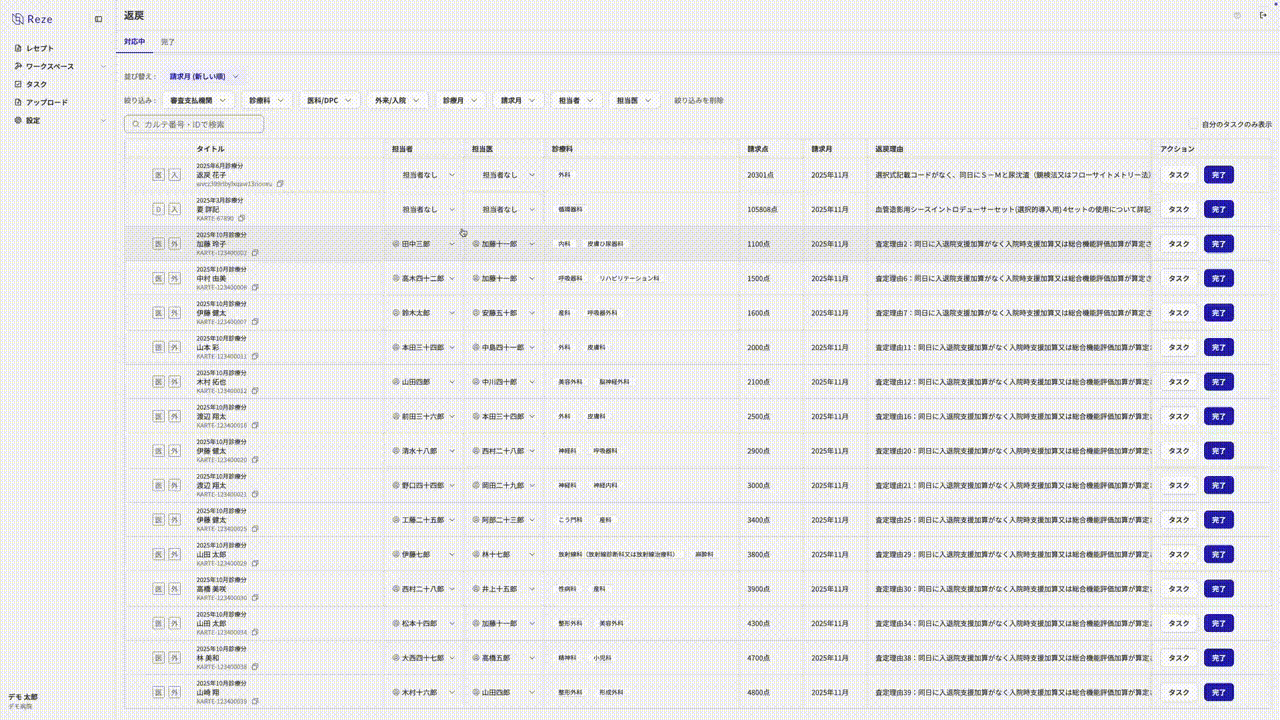Focus the カルテ番号・ID search field
This screenshot has width=1280, height=720.
(x=194, y=124)
